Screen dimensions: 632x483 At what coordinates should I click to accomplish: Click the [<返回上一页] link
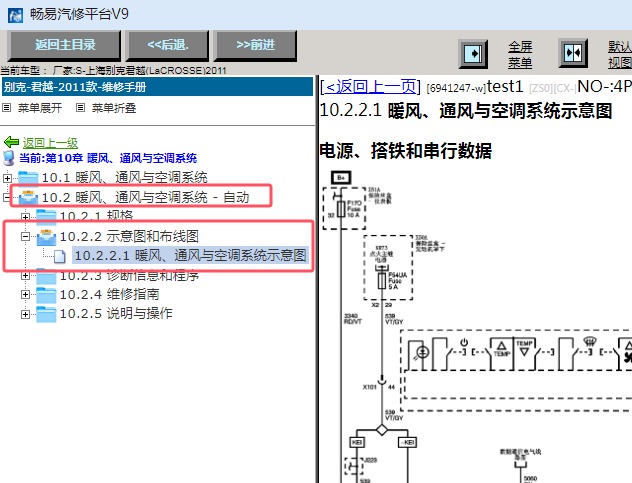(370, 86)
